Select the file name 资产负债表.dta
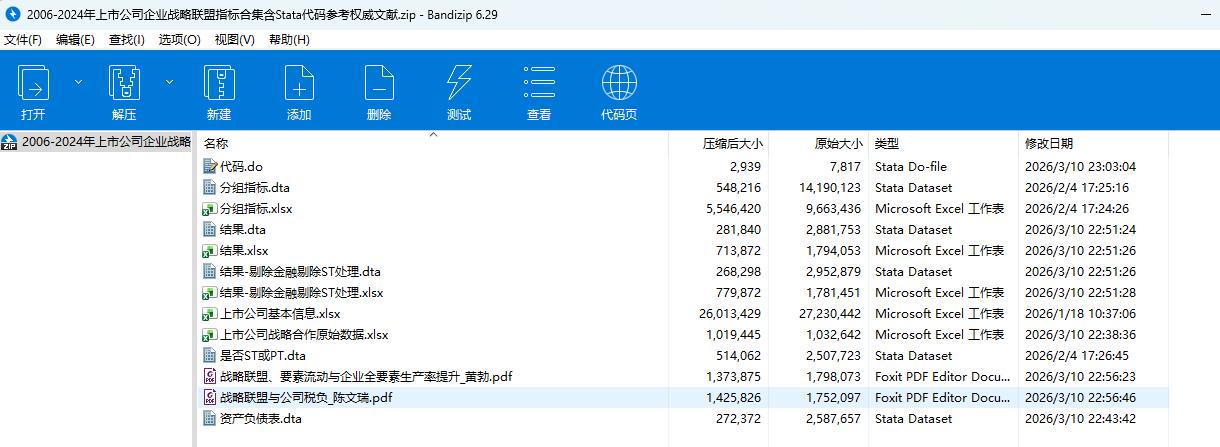The height and width of the screenshot is (447, 1220). click(x=260, y=419)
